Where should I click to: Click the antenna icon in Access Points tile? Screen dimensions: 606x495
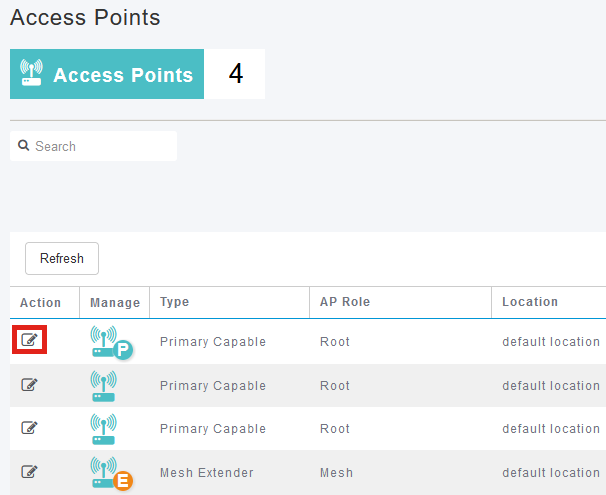pos(31,73)
